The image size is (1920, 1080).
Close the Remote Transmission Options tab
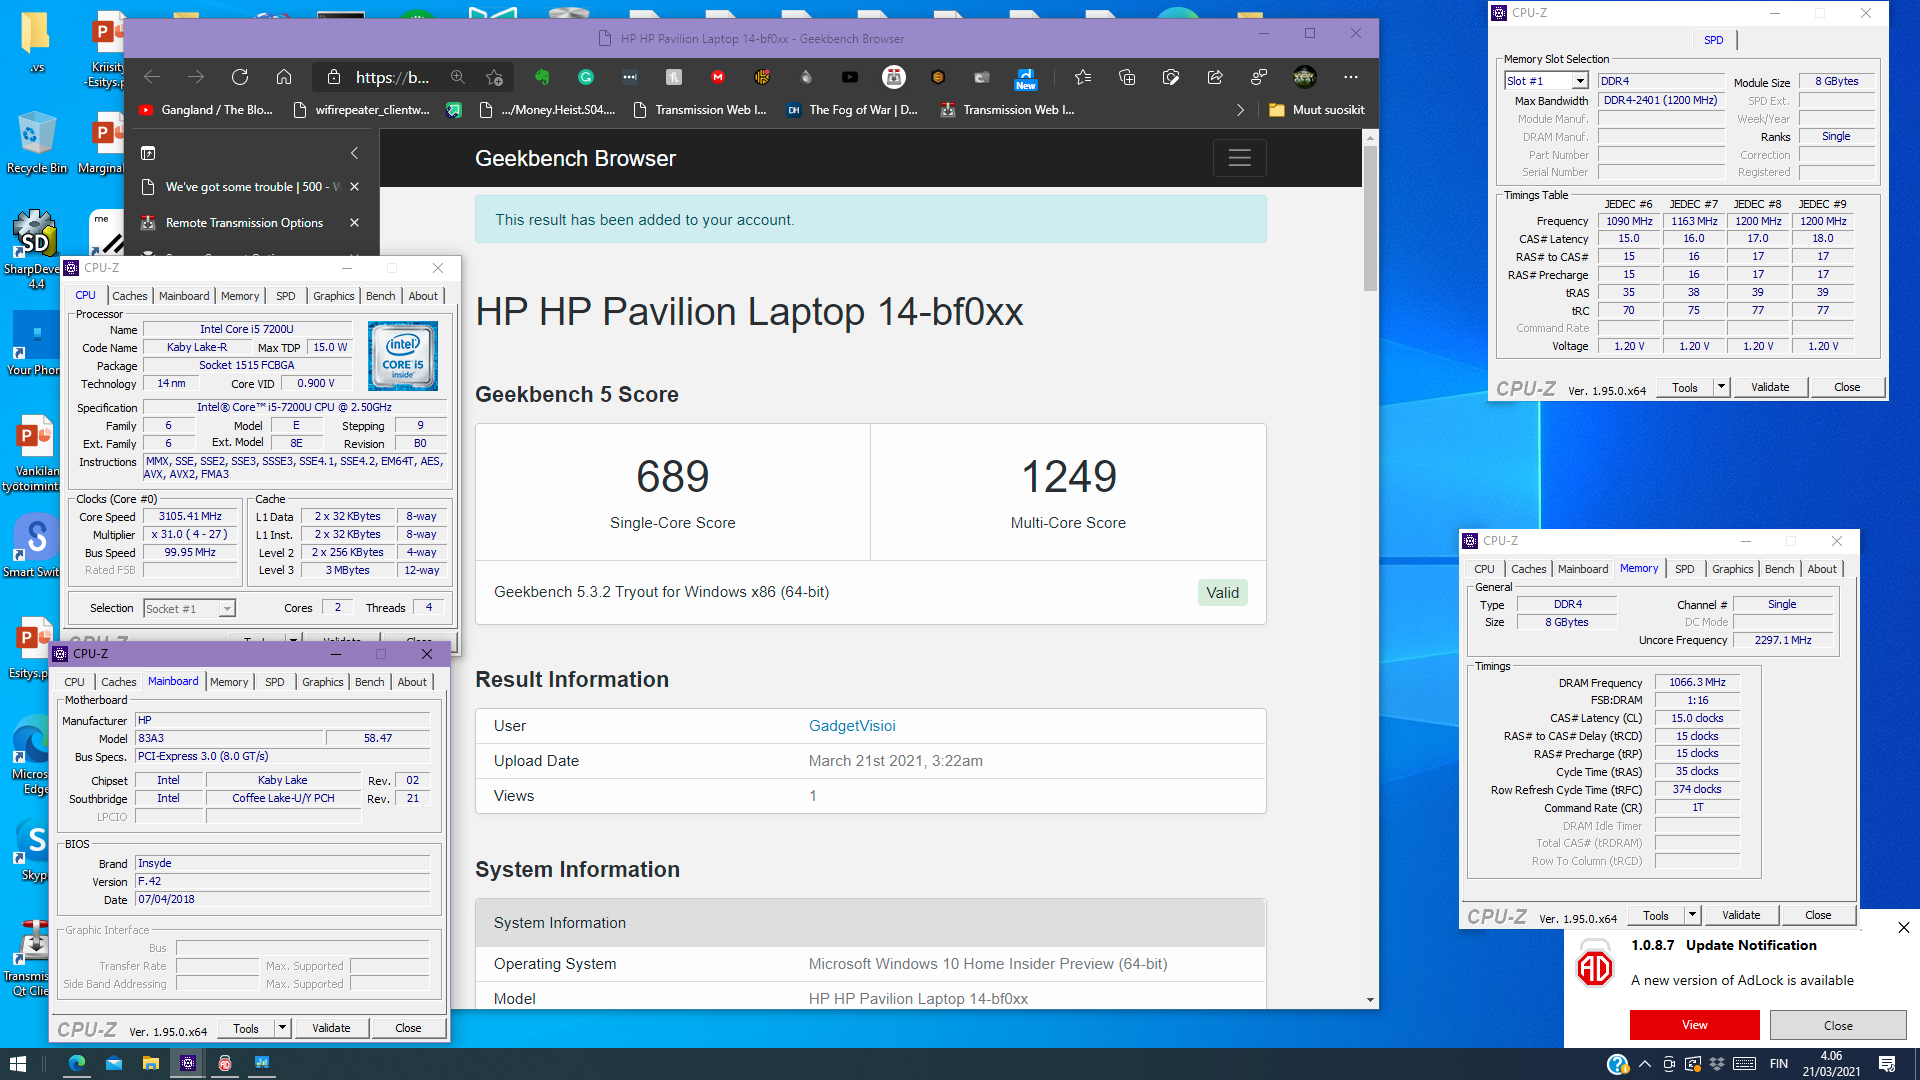tap(354, 223)
